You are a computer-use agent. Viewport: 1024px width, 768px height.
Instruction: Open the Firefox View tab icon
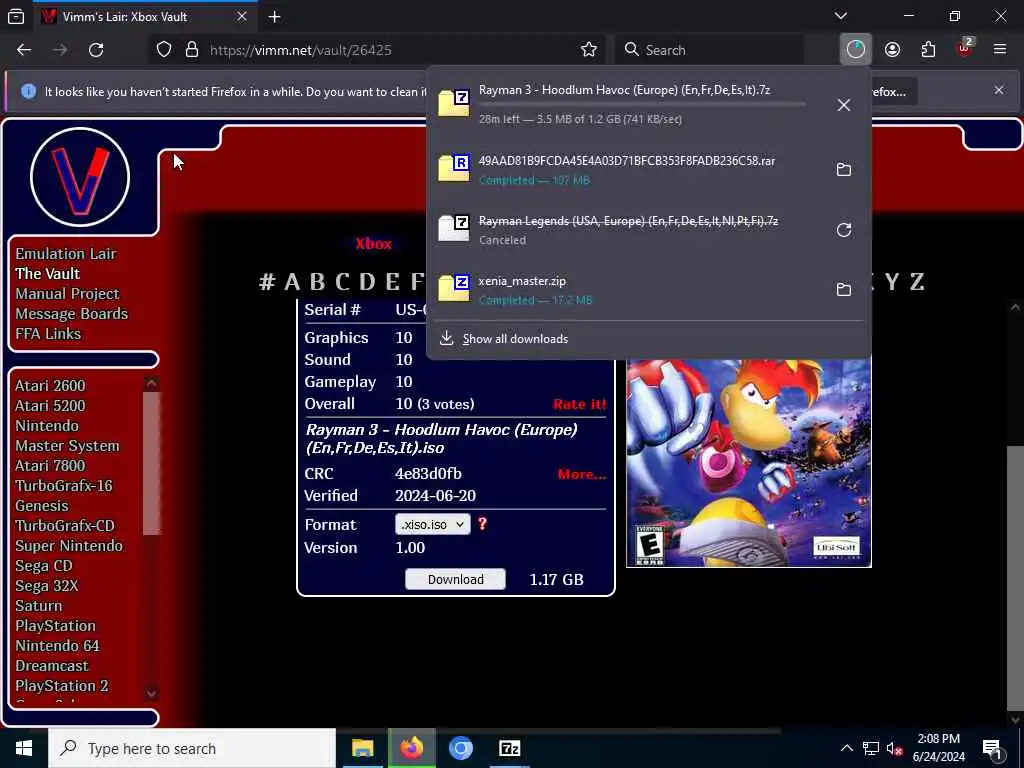click(x=16, y=16)
